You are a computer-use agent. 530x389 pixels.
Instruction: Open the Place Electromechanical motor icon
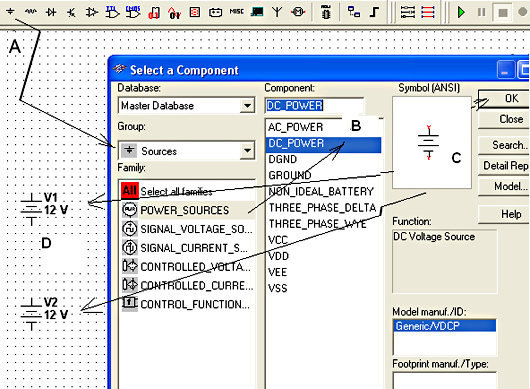(x=298, y=12)
